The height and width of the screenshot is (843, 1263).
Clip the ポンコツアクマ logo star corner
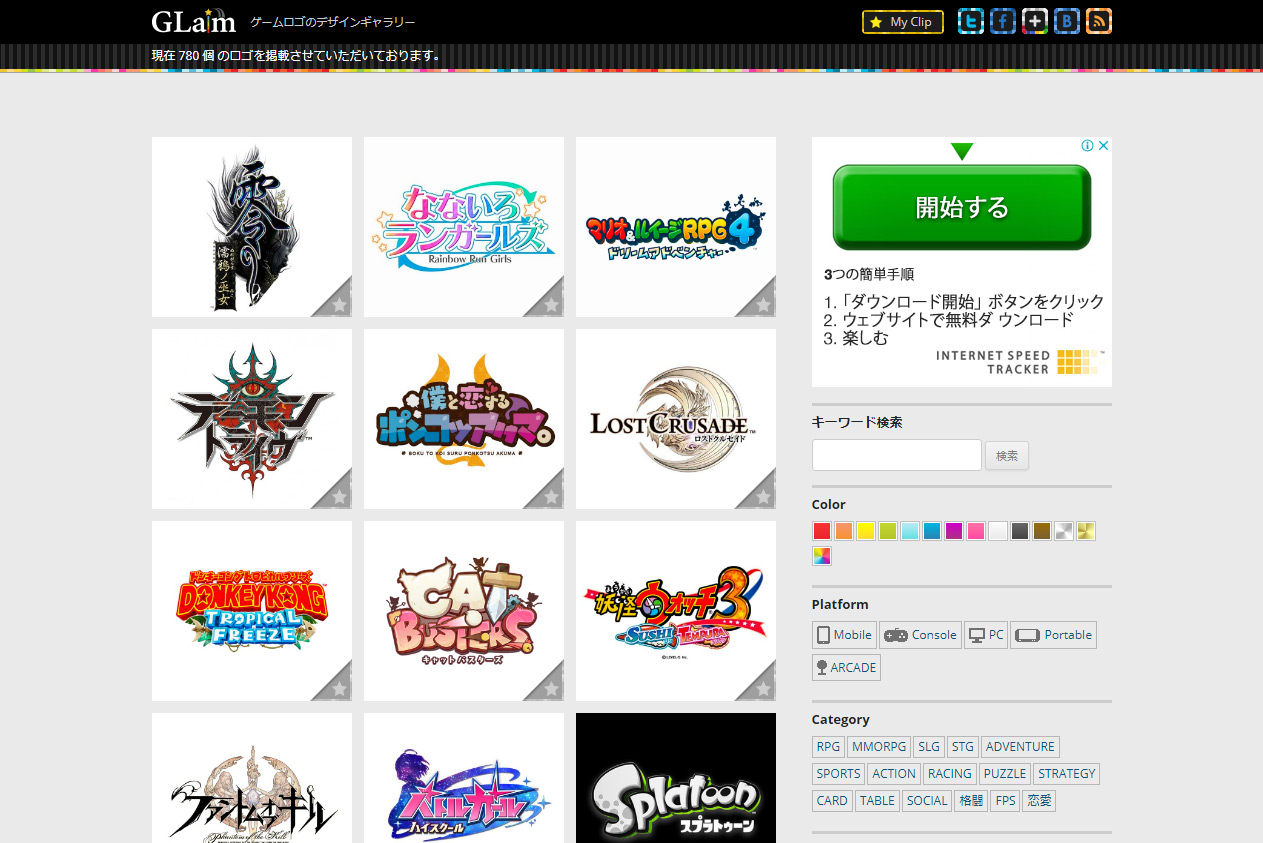point(550,495)
